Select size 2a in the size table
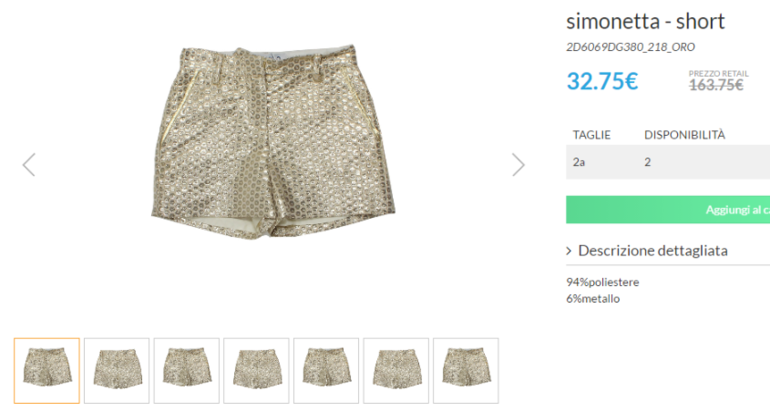This screenshot has height=411, width=770. (579, 161)
